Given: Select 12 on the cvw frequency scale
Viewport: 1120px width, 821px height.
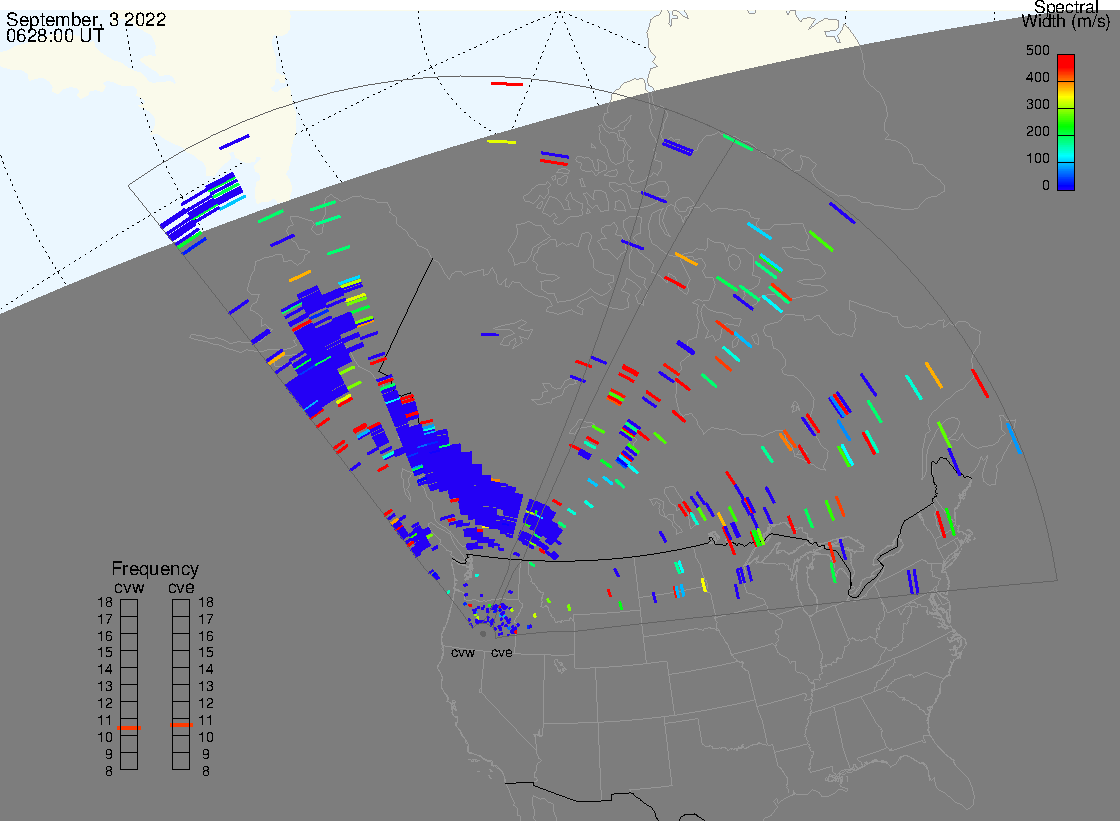Looking at the screenshot, I should [105, 703].
